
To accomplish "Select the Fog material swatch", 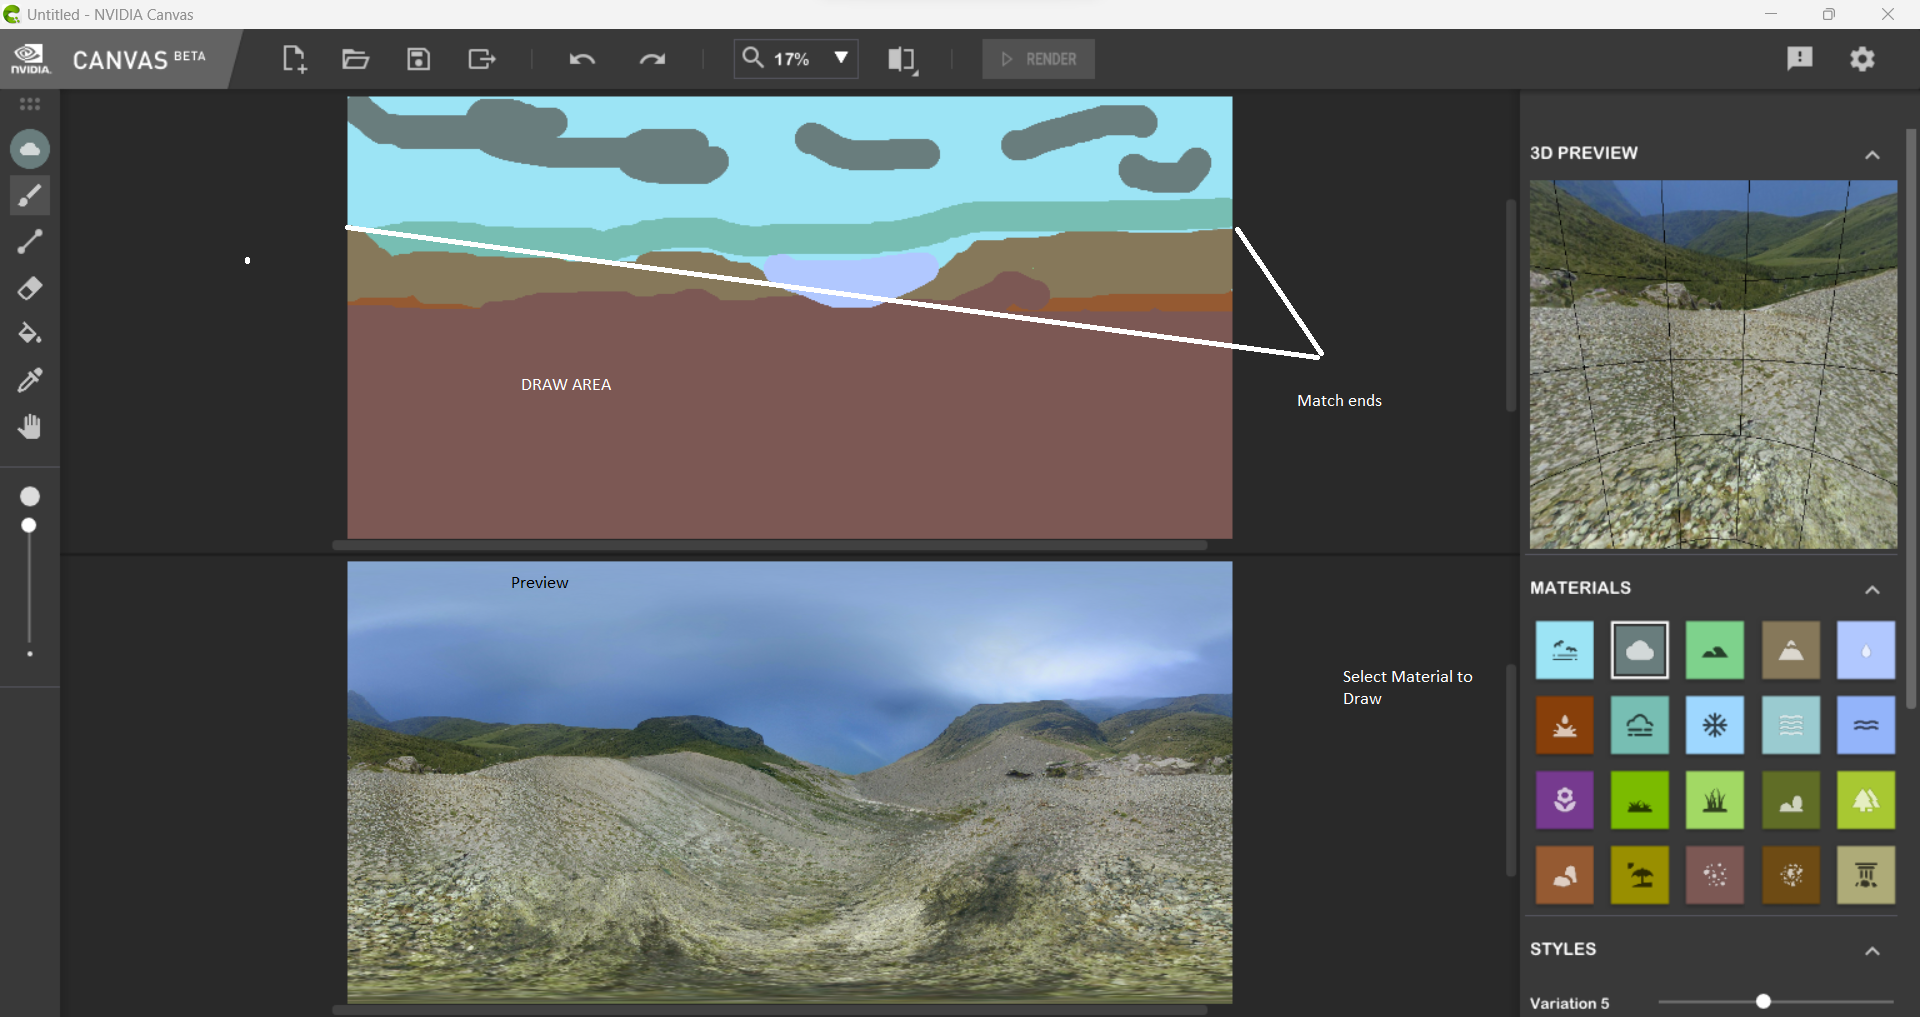I will pos(1639,725).
